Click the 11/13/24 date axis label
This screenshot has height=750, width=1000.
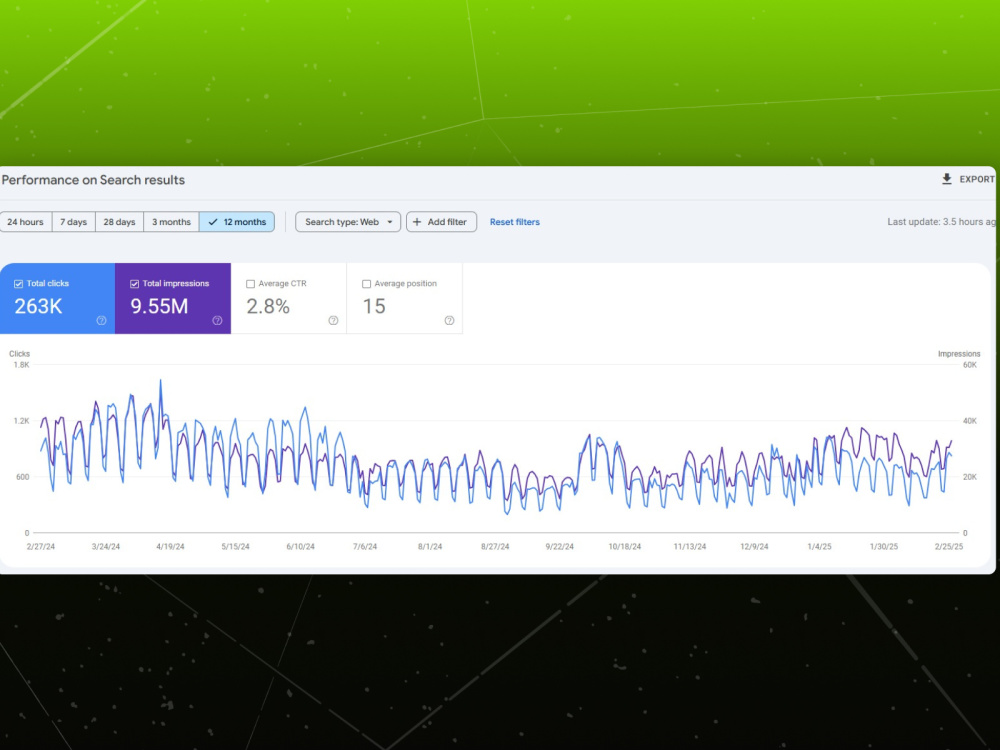point(690,547)
